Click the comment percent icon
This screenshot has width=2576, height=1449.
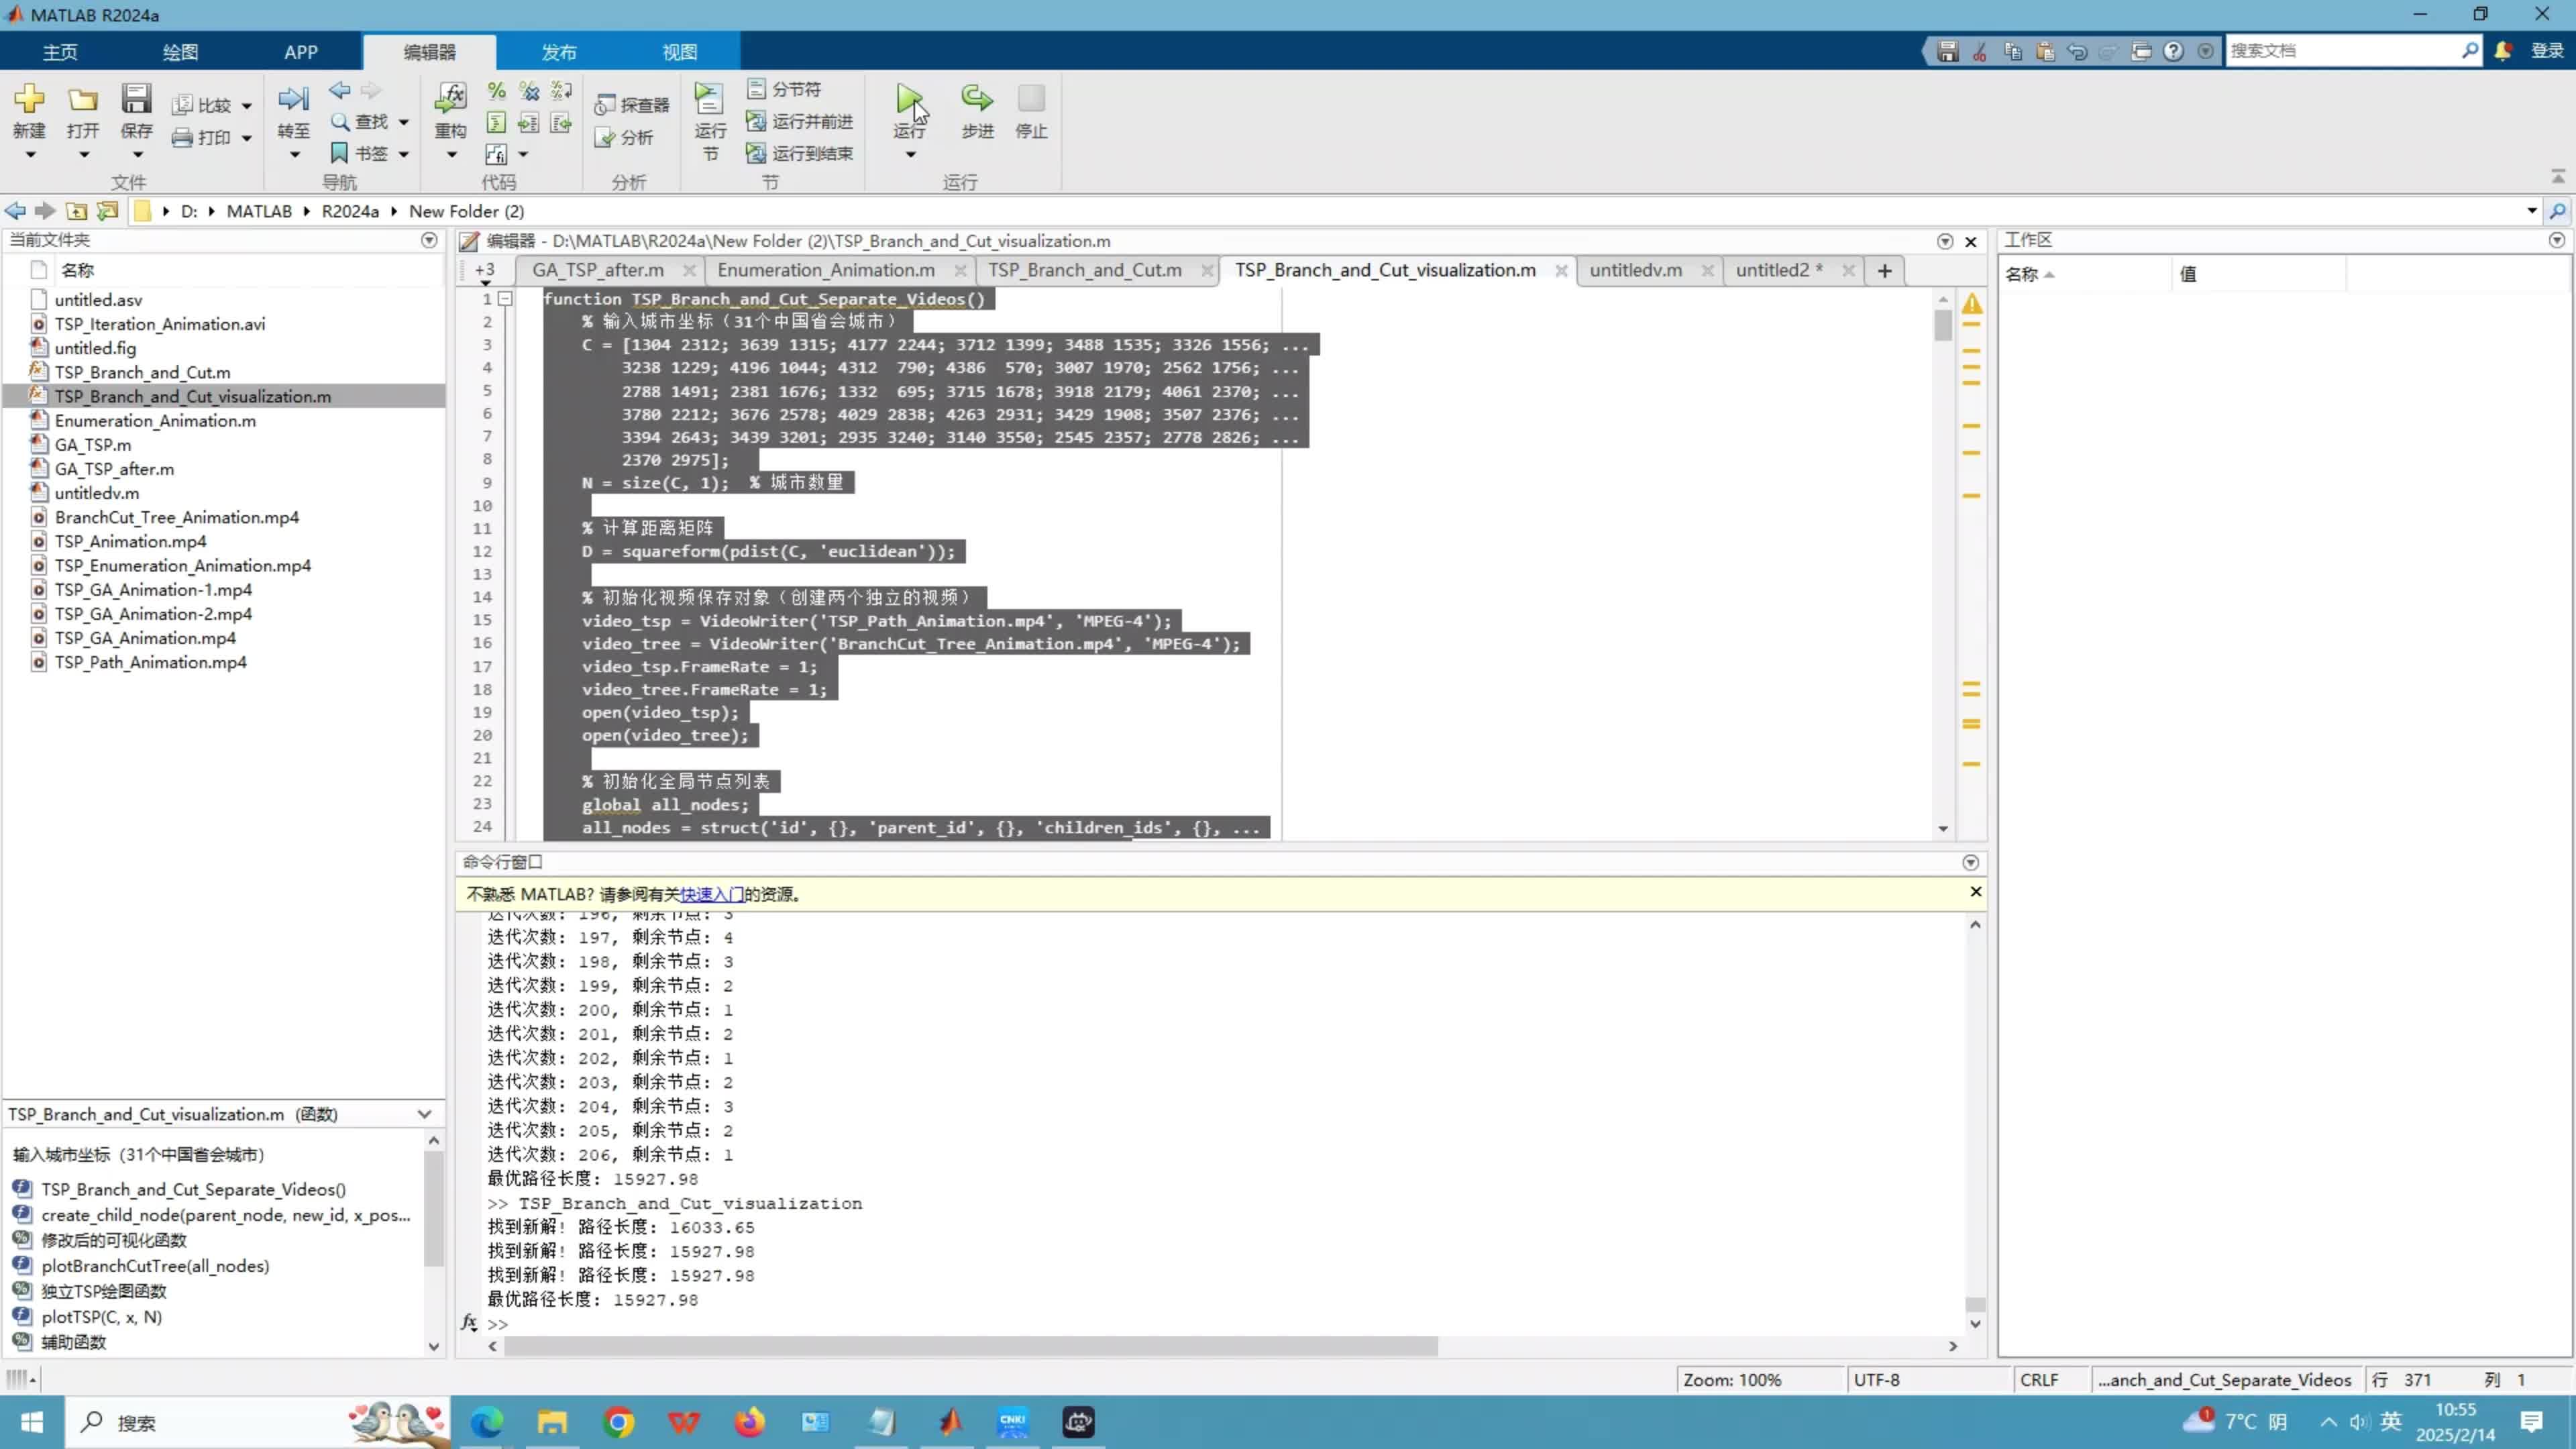[x=496, y=91]
